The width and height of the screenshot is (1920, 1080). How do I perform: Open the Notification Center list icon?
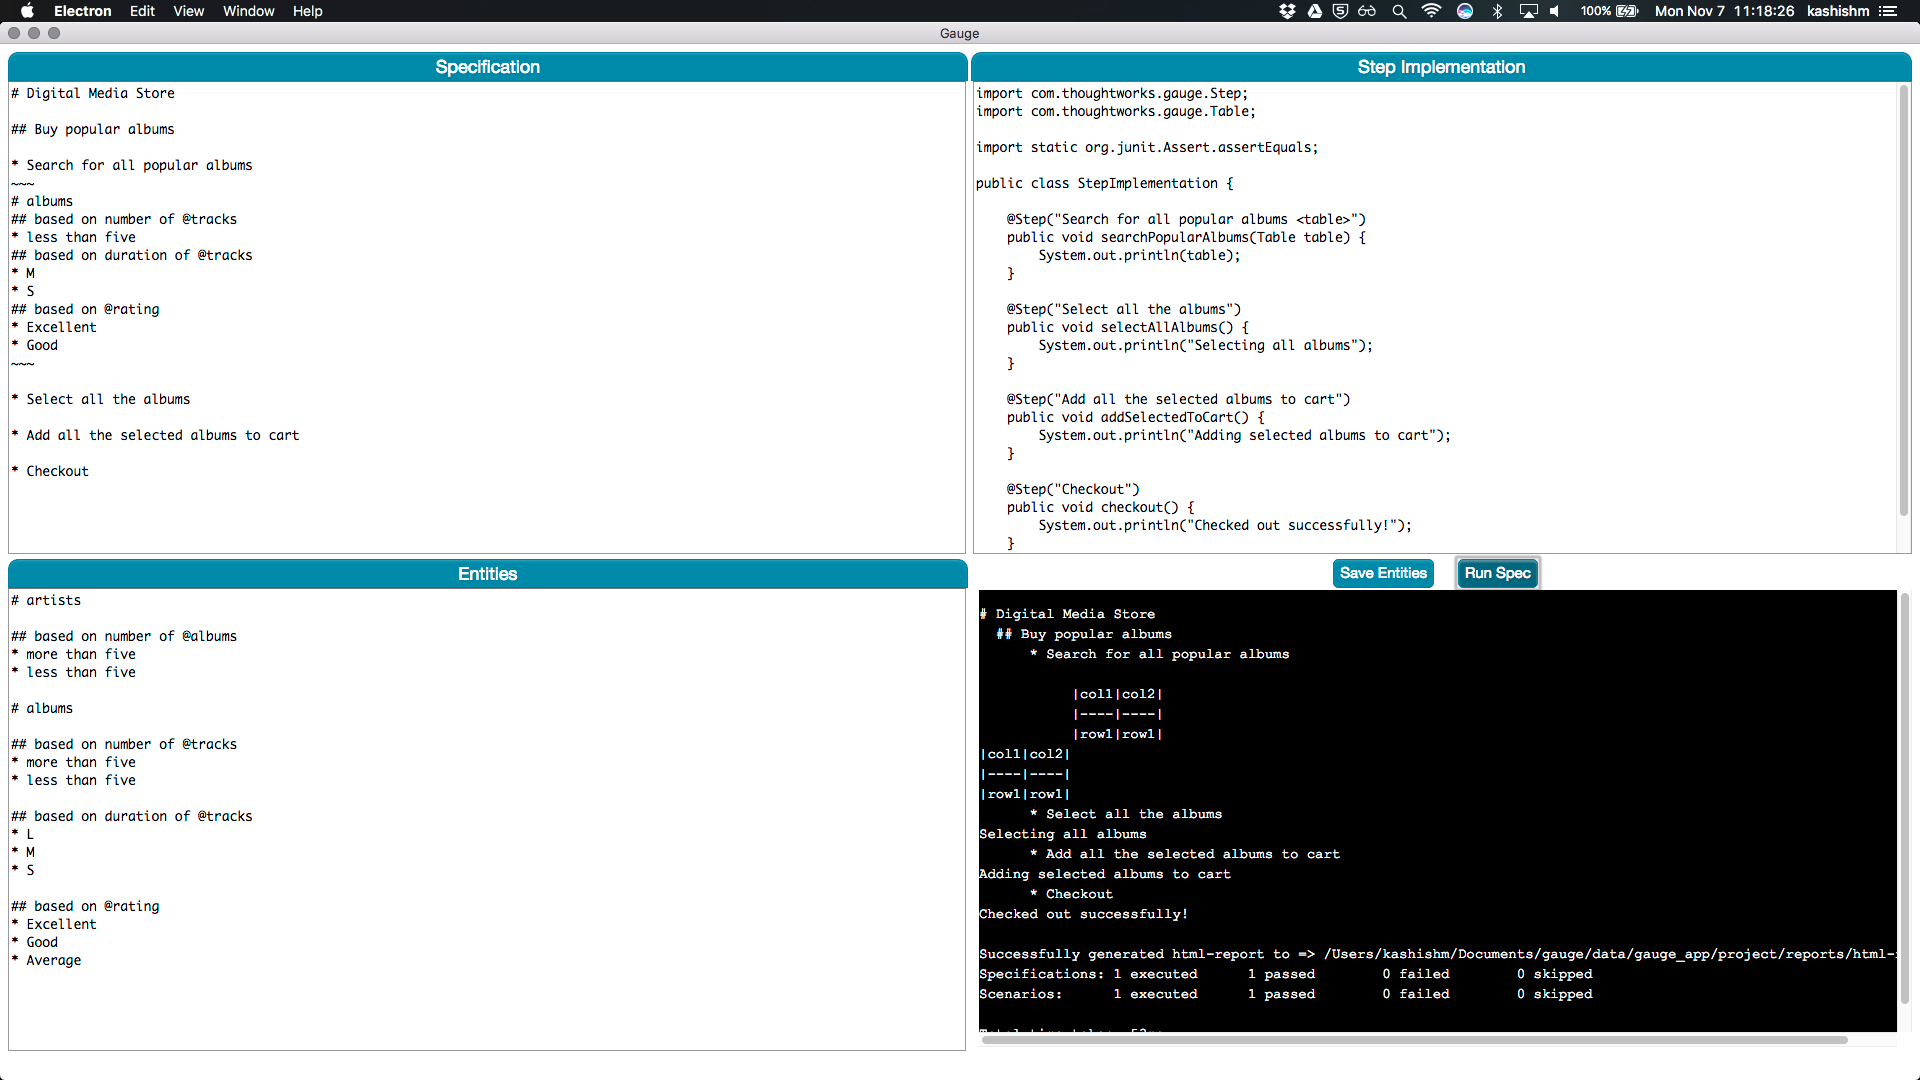click(x=1888, y=11)
